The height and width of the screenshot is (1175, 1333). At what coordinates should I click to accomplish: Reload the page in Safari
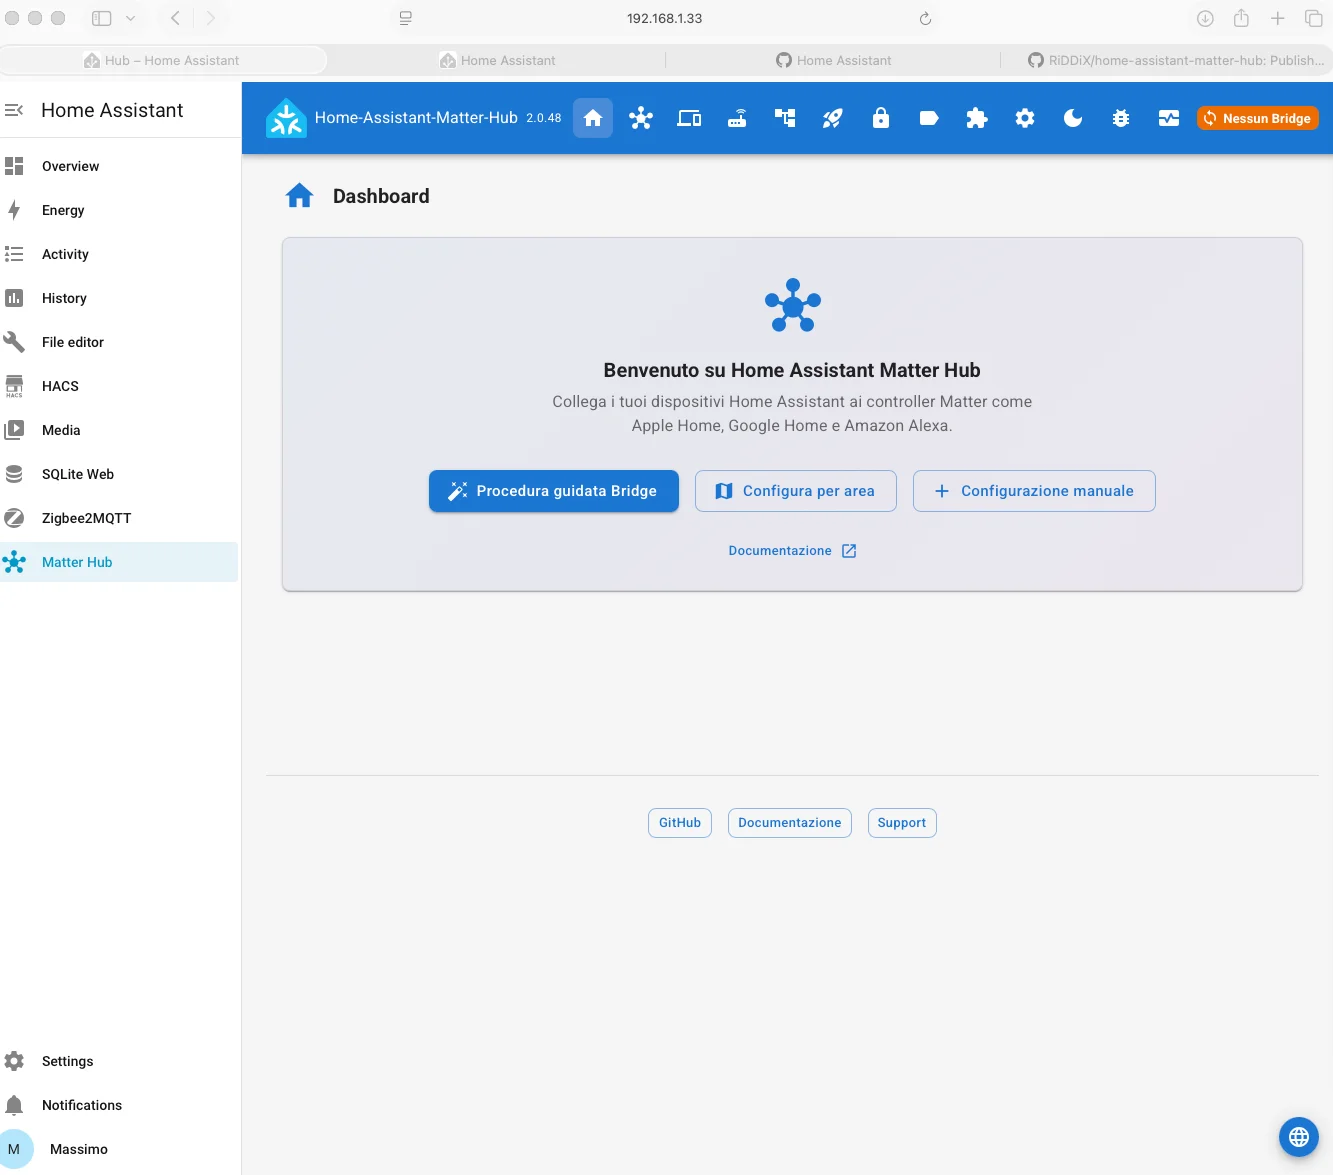pyautogui.click(x=925, y=18)
